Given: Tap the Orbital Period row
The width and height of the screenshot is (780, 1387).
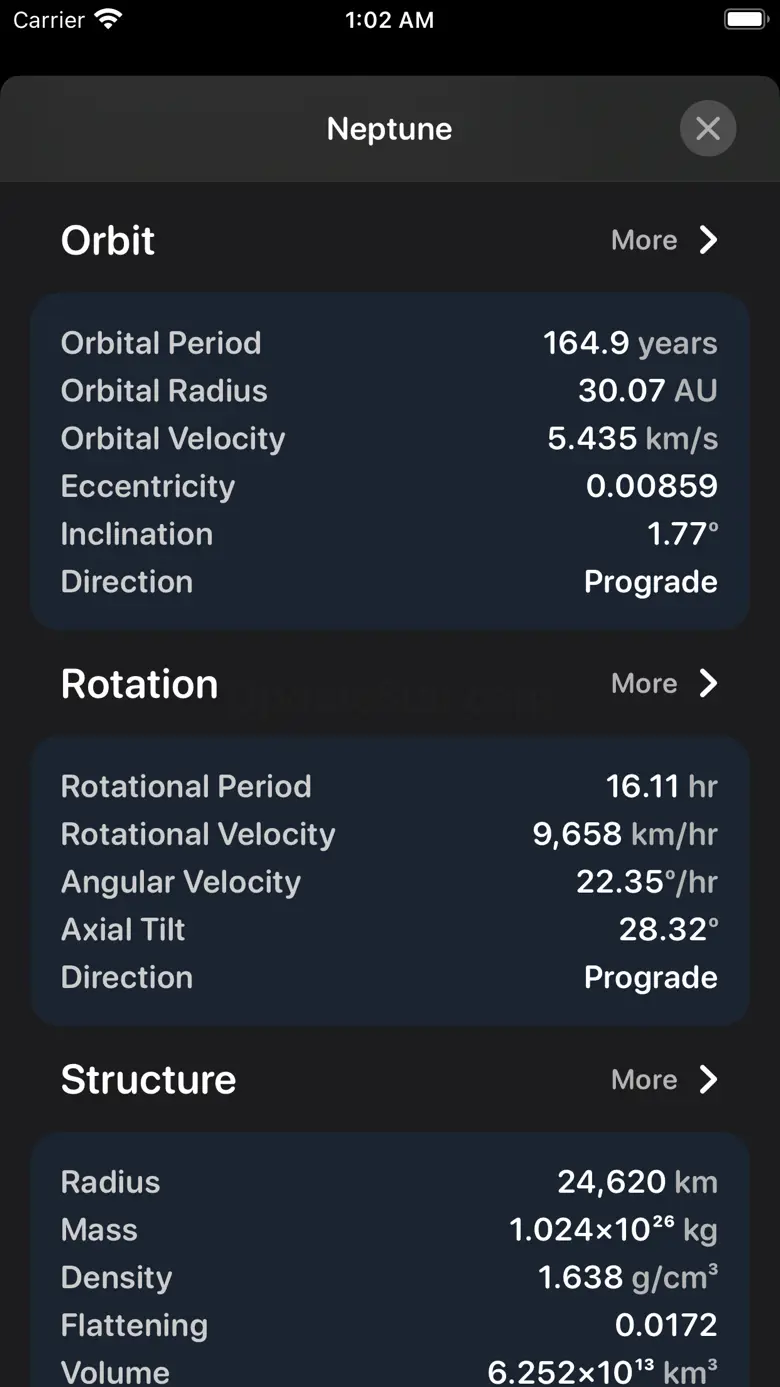Looking at the screenshot, I should coord(389,343).
